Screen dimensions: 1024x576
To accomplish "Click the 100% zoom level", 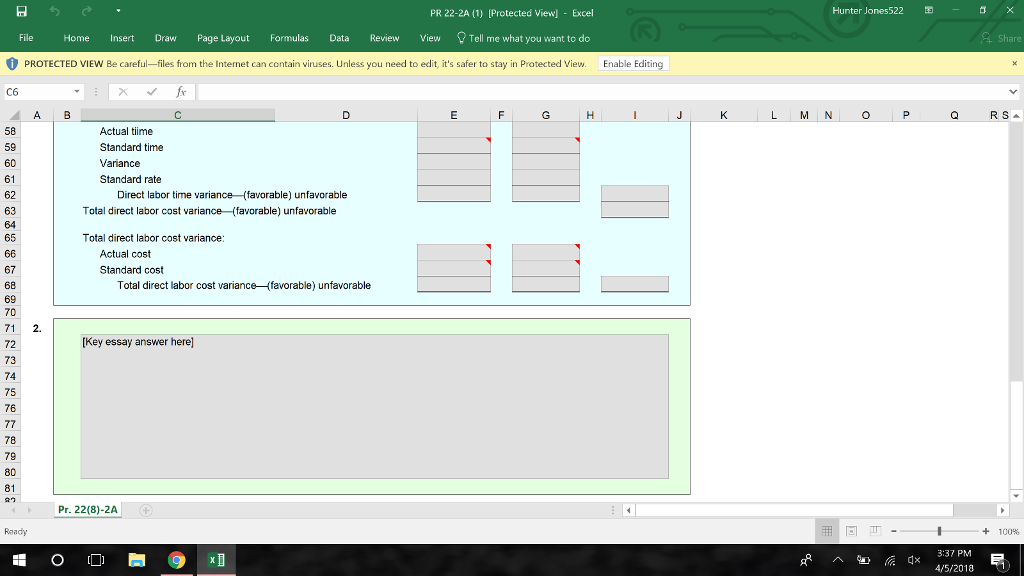I will point(1008,531).
